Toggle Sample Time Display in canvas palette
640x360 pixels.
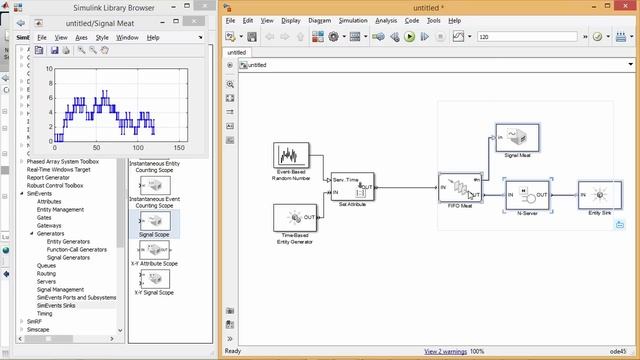[x=230, y=112]
